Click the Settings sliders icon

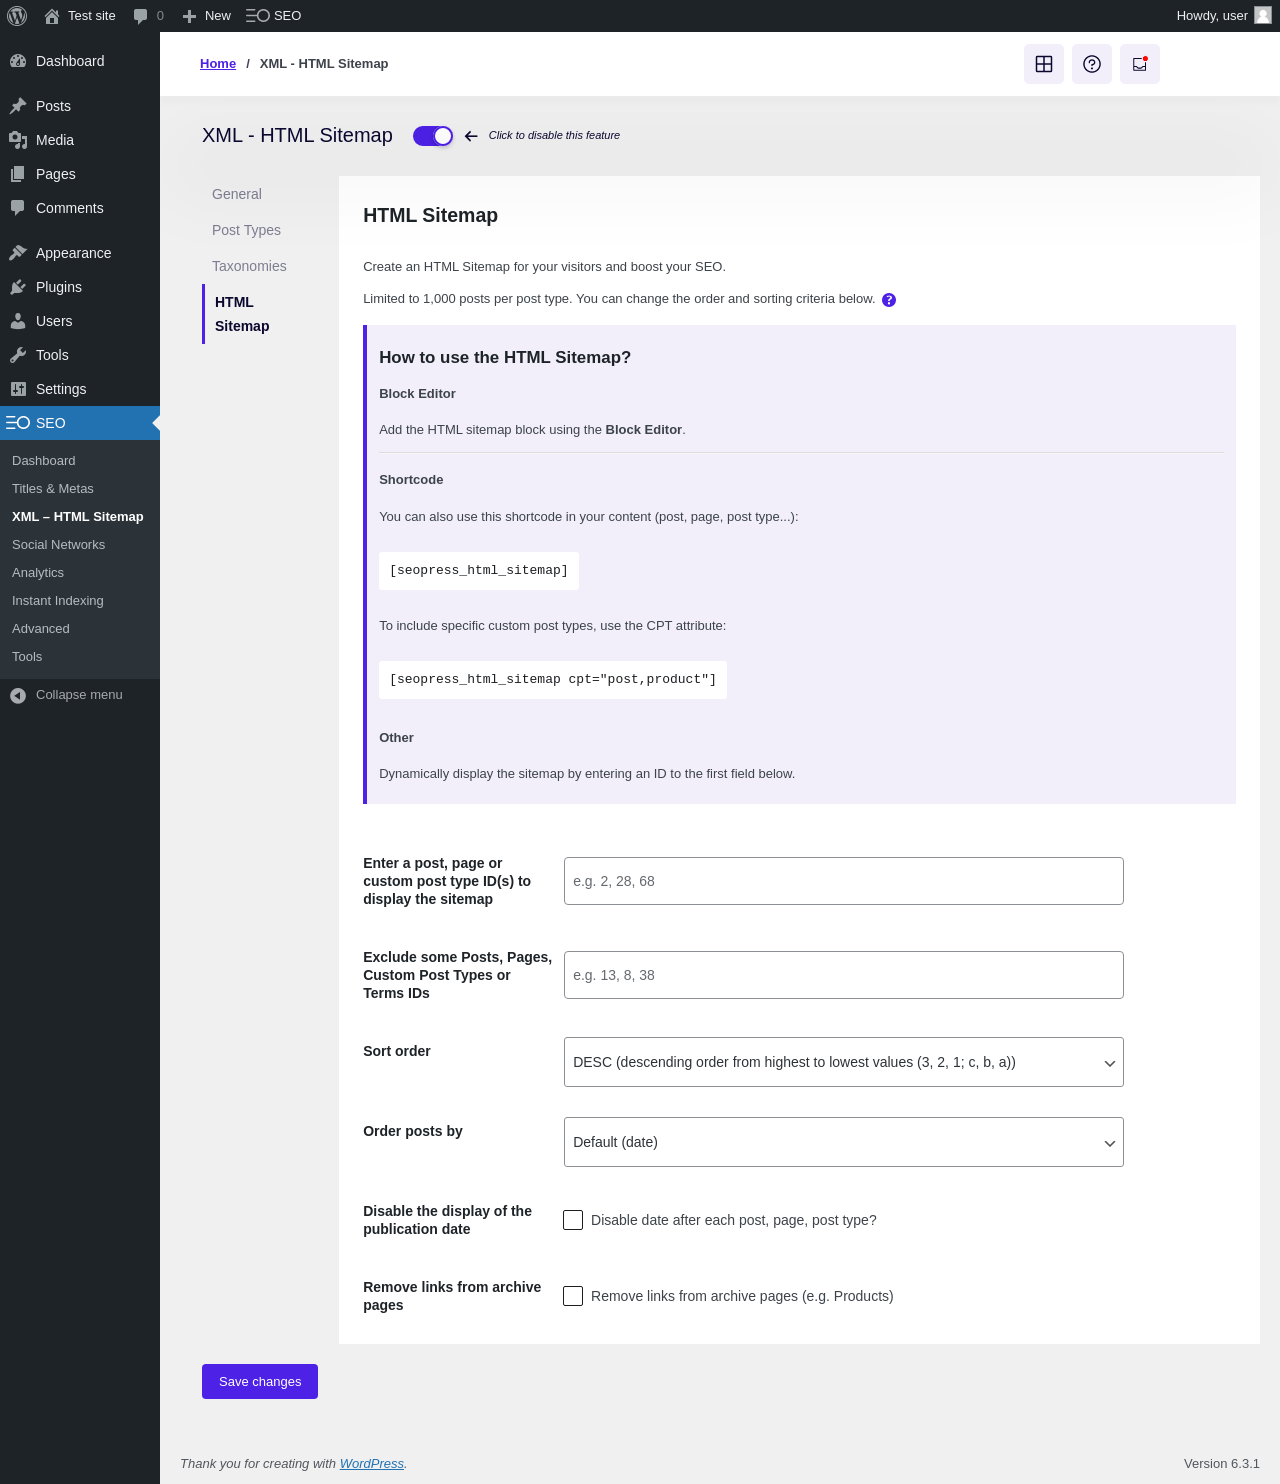[x=18, y=389]
